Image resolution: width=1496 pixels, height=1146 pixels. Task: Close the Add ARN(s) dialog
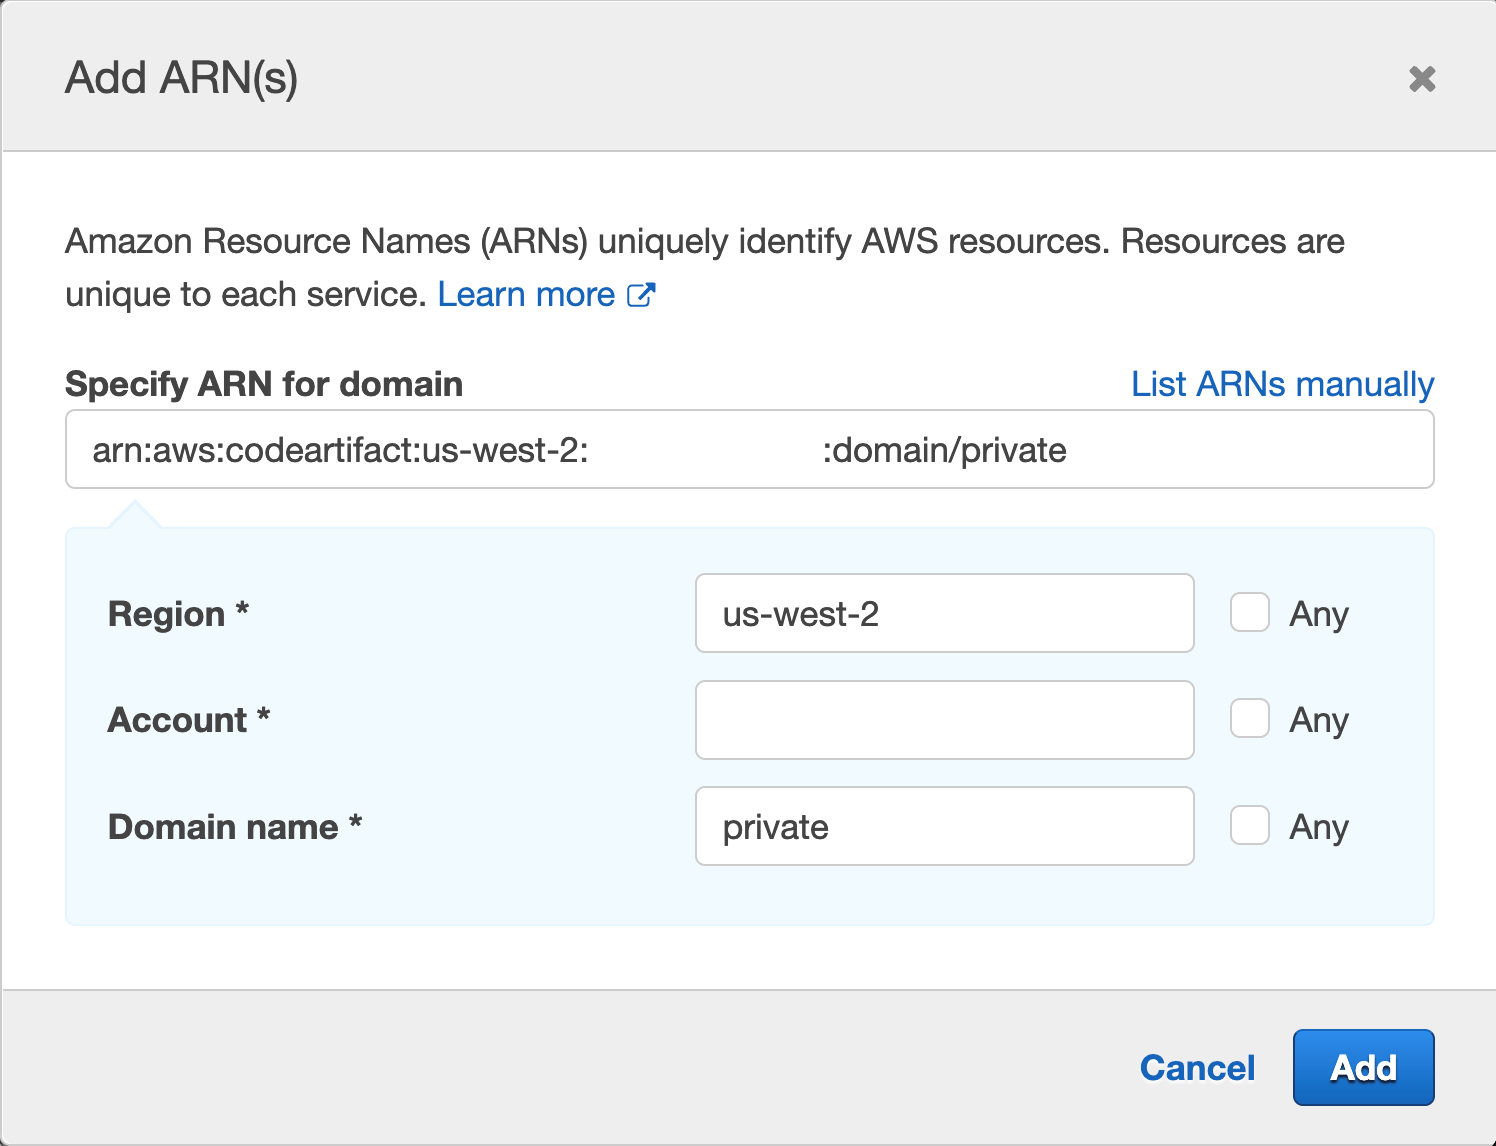click(x=1423, y=78)
